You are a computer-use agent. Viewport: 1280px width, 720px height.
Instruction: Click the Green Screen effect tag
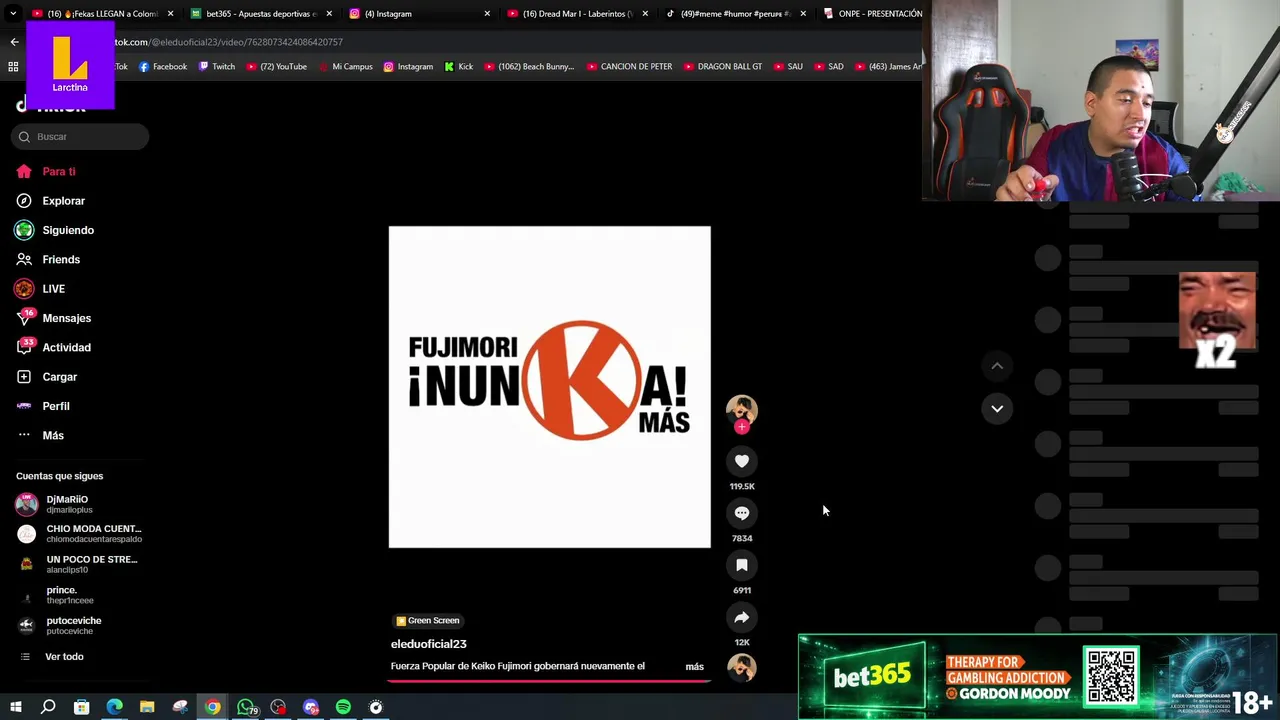(428, 620)
